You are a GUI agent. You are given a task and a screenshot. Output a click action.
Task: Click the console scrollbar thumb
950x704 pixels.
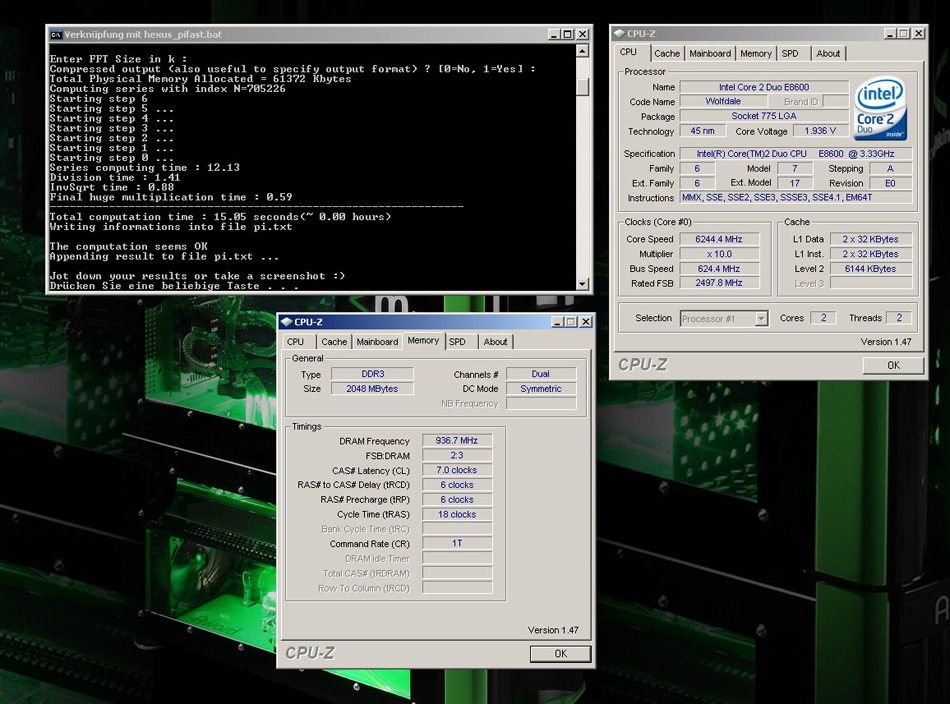click(x=582, y=87)
